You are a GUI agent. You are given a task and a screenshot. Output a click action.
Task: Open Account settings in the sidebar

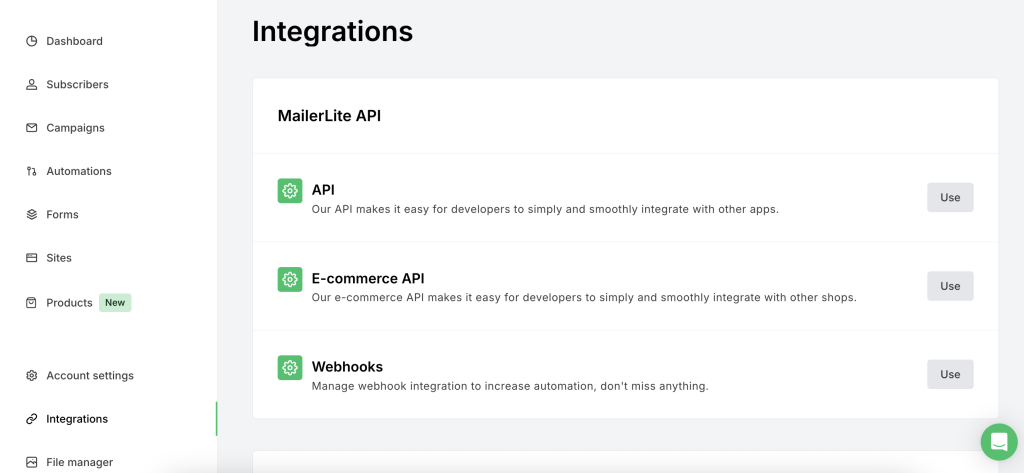point(90,376)
